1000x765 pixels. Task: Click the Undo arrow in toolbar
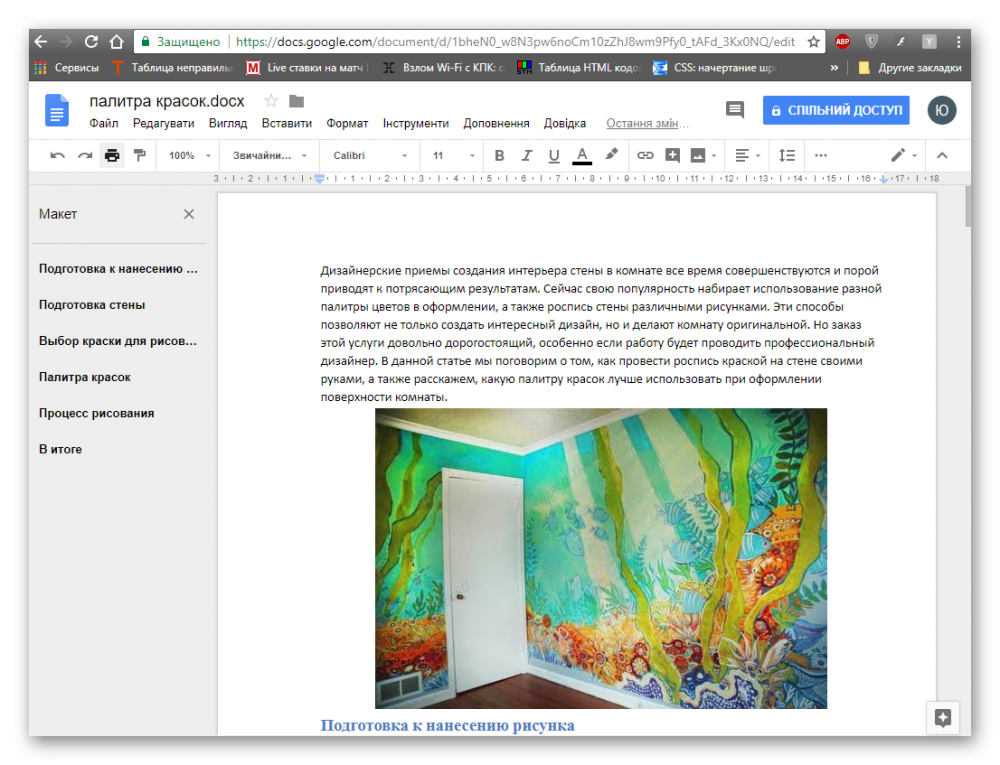[58, 156]
